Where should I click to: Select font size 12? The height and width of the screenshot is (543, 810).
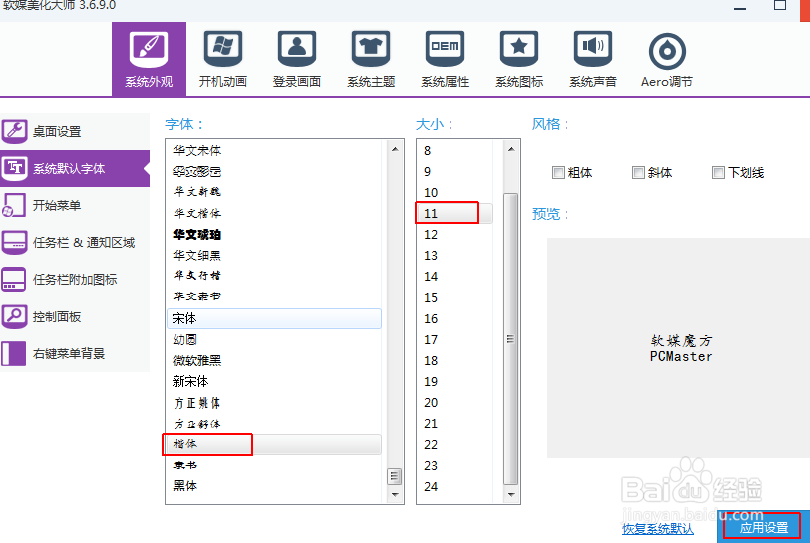coord(455,235)
